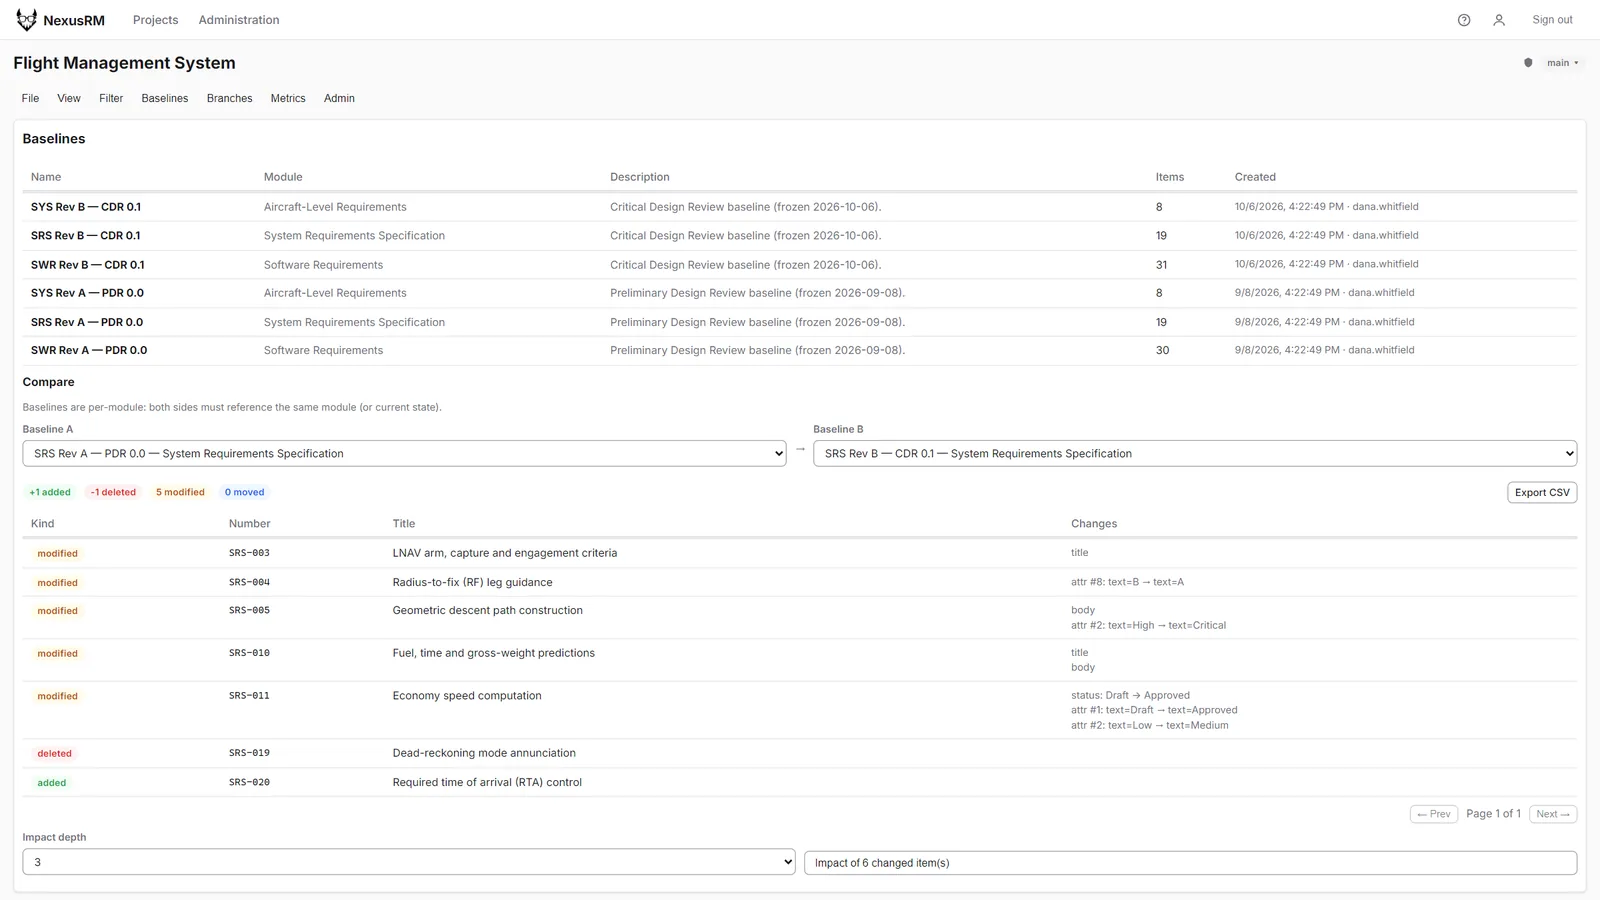Open the Branches menu

229,98
